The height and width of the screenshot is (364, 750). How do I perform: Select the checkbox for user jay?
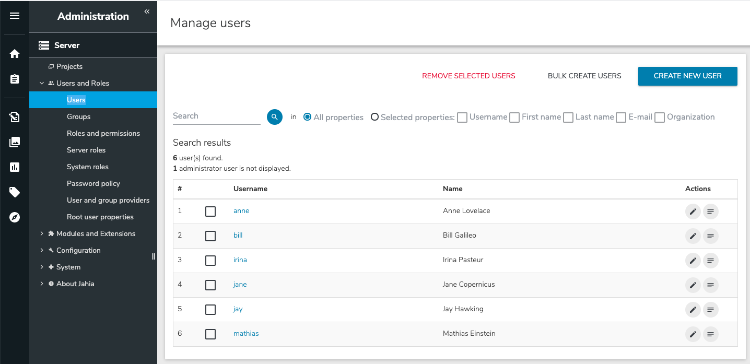pos(210,309)
